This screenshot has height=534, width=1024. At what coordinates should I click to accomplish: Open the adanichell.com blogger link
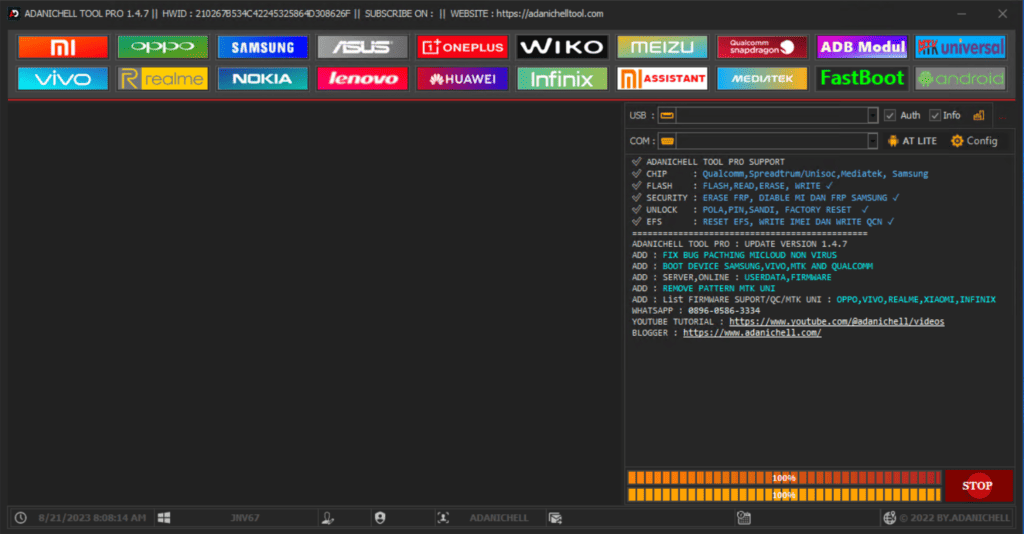752,333
